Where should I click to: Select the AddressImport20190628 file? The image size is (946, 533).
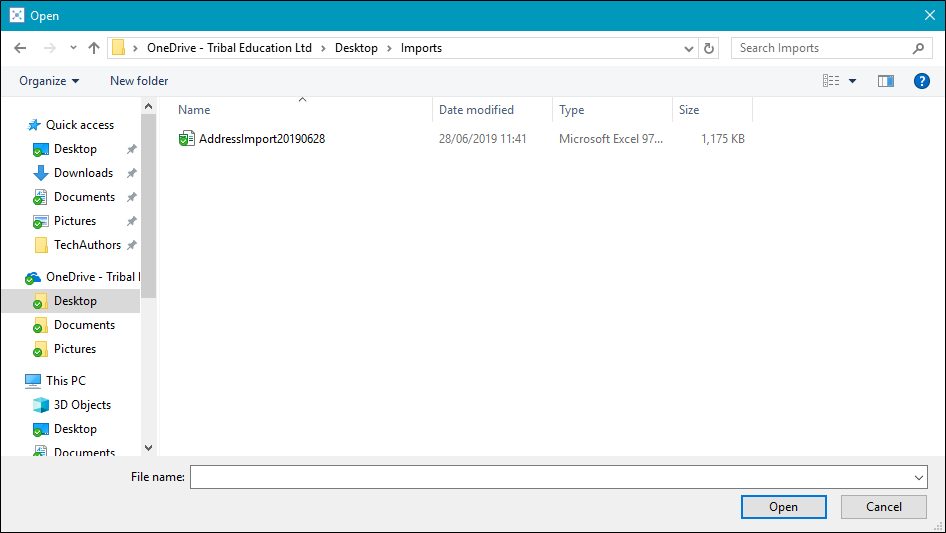tap(262, 139)
